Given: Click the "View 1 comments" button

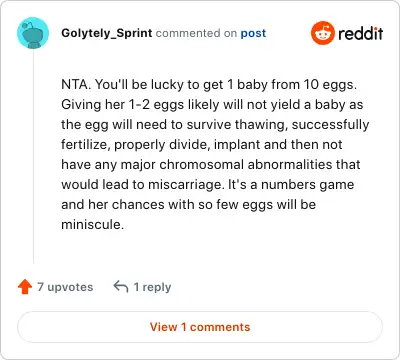Looking at the screenshot, I should pyautogui.click(x=200, y=327).
